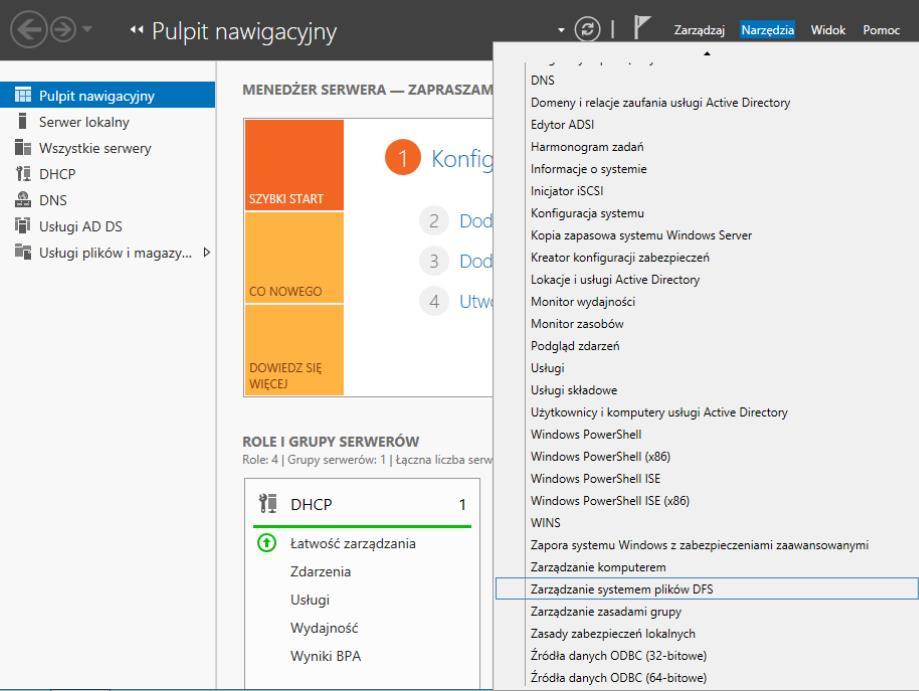Open the notifications flag icon
The width and height of the screenshot is (919, 691).
(x=641, y=28)
